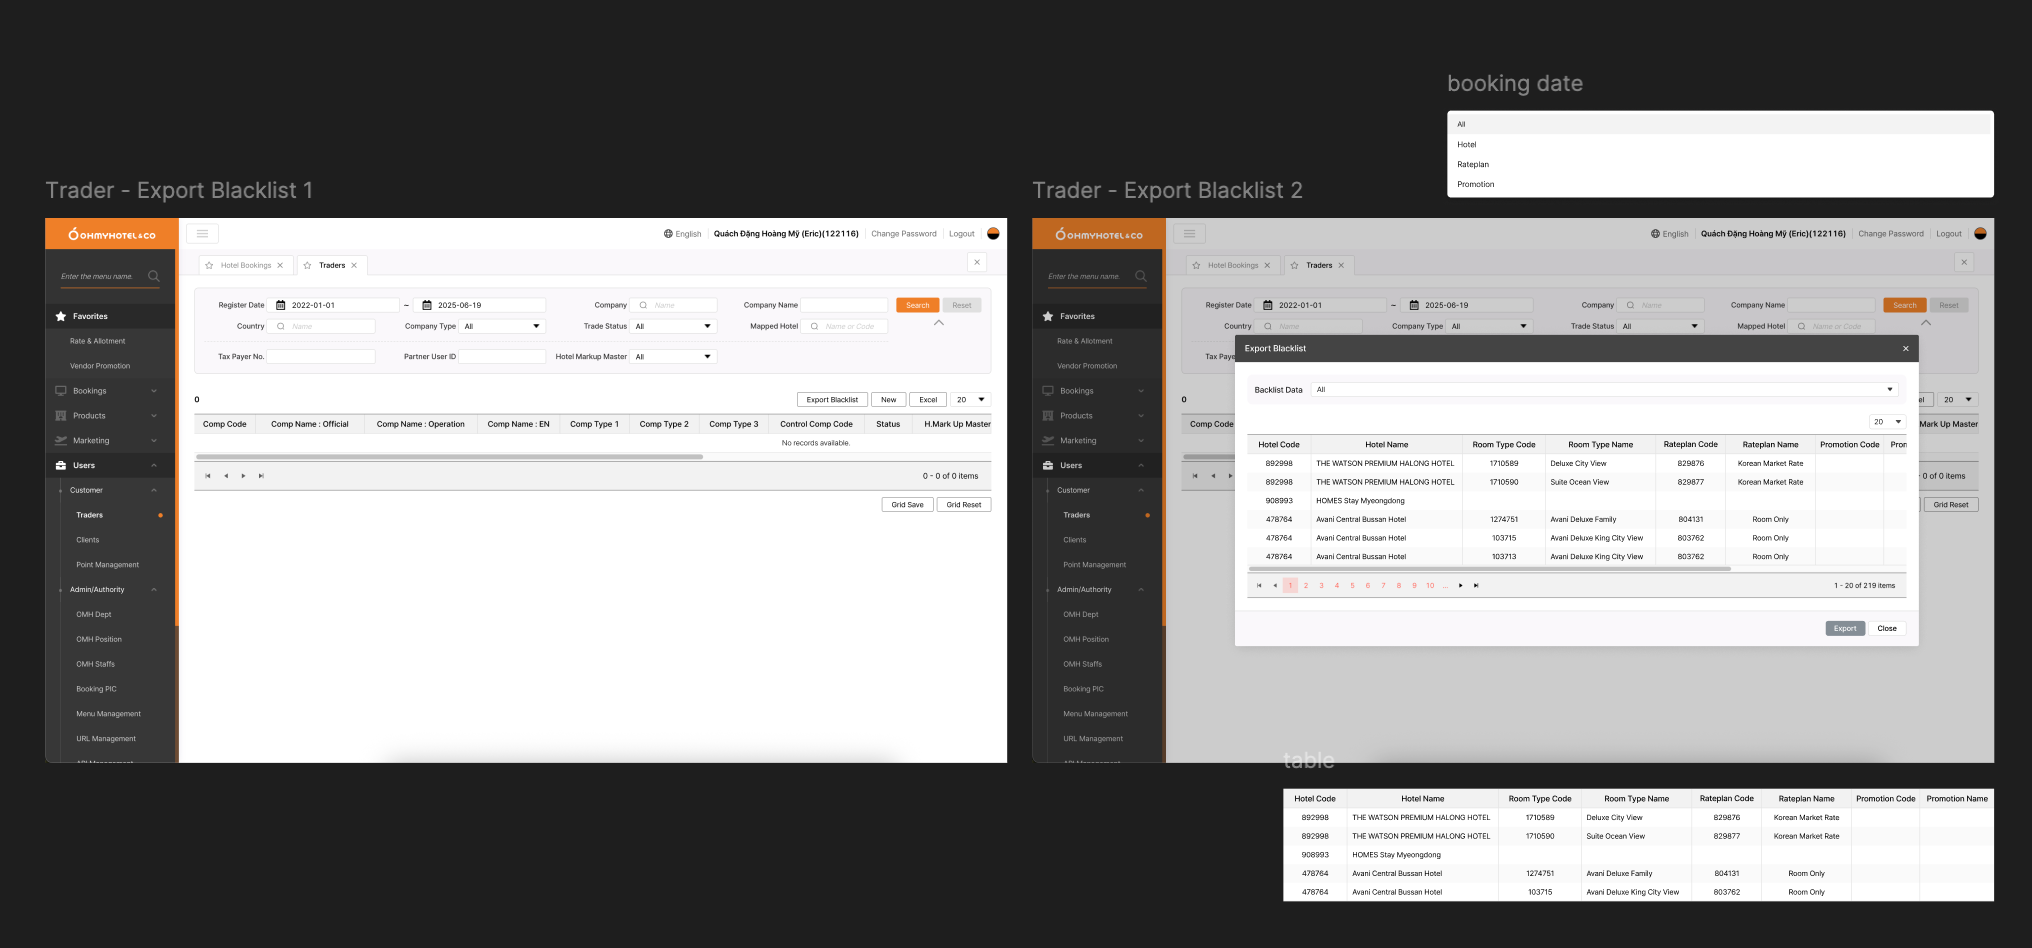2032x948 pixels.
Task: Collapse Users menu in Blacklist 1 sidebar
Action: pos(110,466)
